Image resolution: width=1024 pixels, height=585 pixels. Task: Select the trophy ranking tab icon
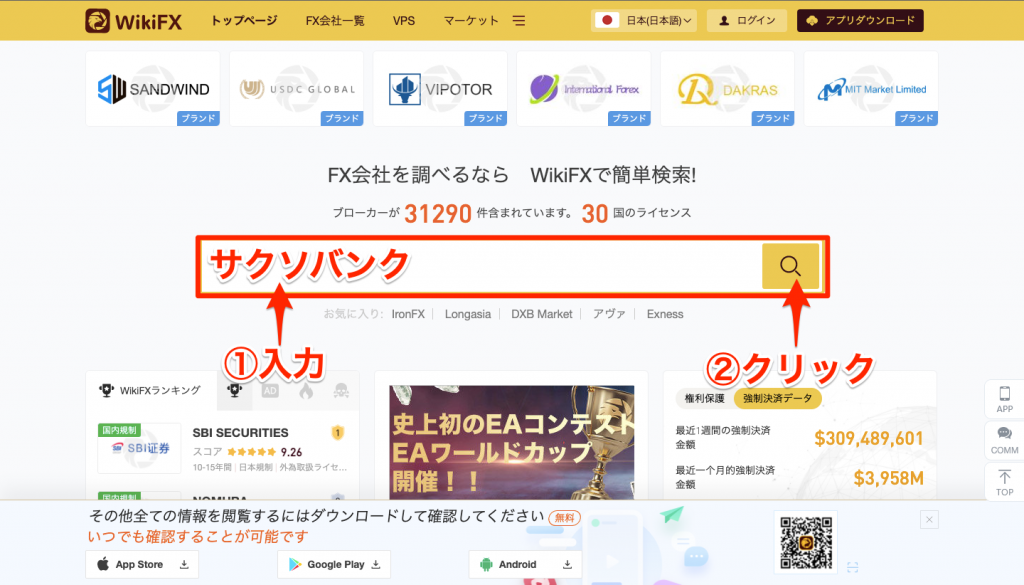click(234, 390)
